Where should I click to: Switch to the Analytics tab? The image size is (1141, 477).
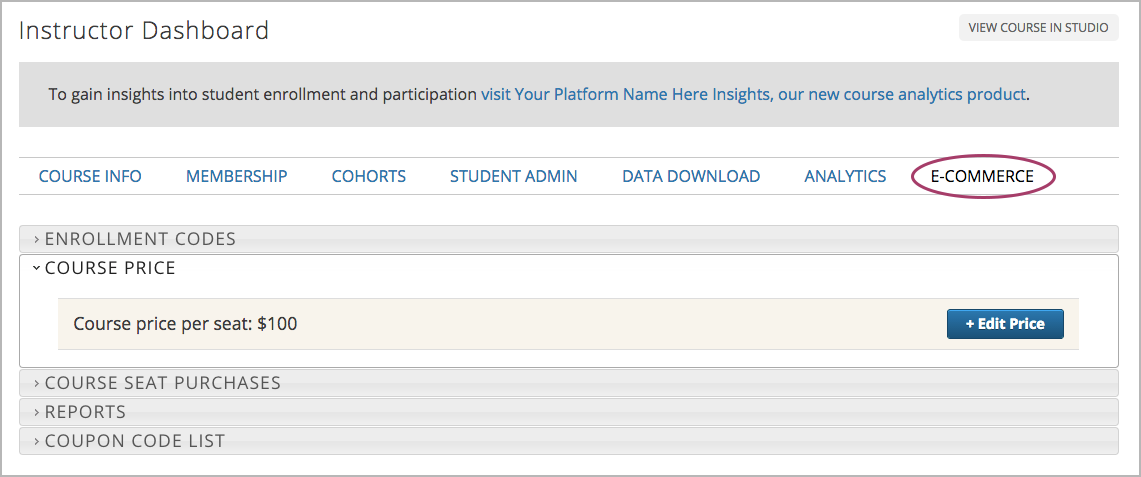pos(845,176)
